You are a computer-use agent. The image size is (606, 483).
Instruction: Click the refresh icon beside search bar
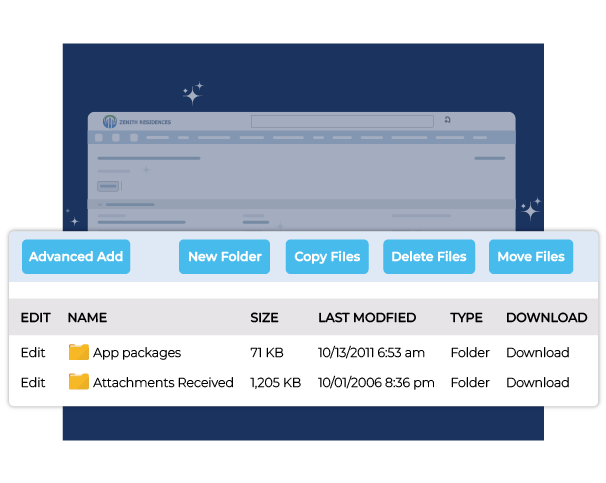pyautogui.click(x=447, y=120)
